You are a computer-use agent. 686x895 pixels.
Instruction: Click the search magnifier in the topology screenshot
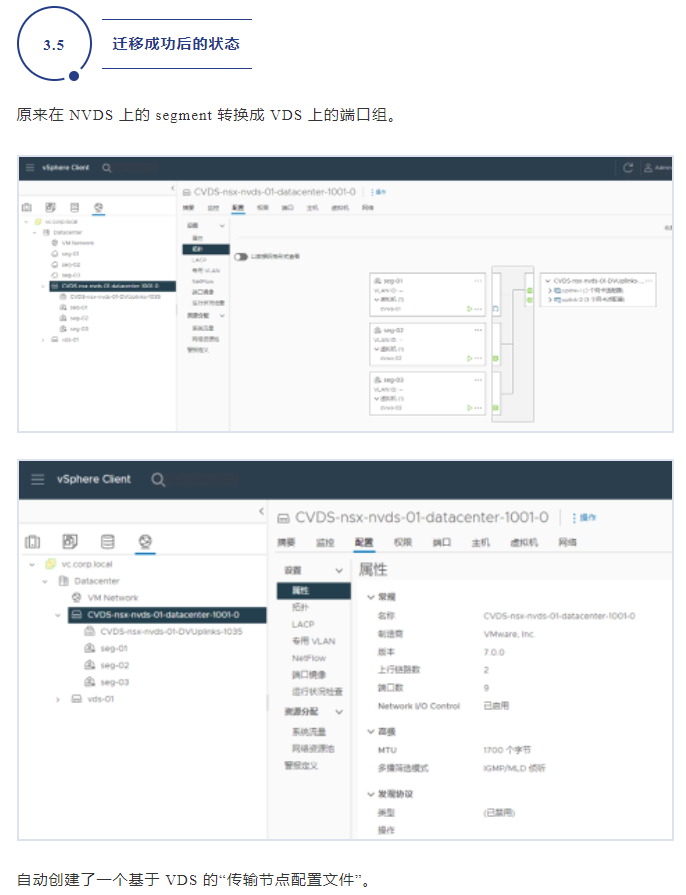pyautogui.click(x=107, y=168)
